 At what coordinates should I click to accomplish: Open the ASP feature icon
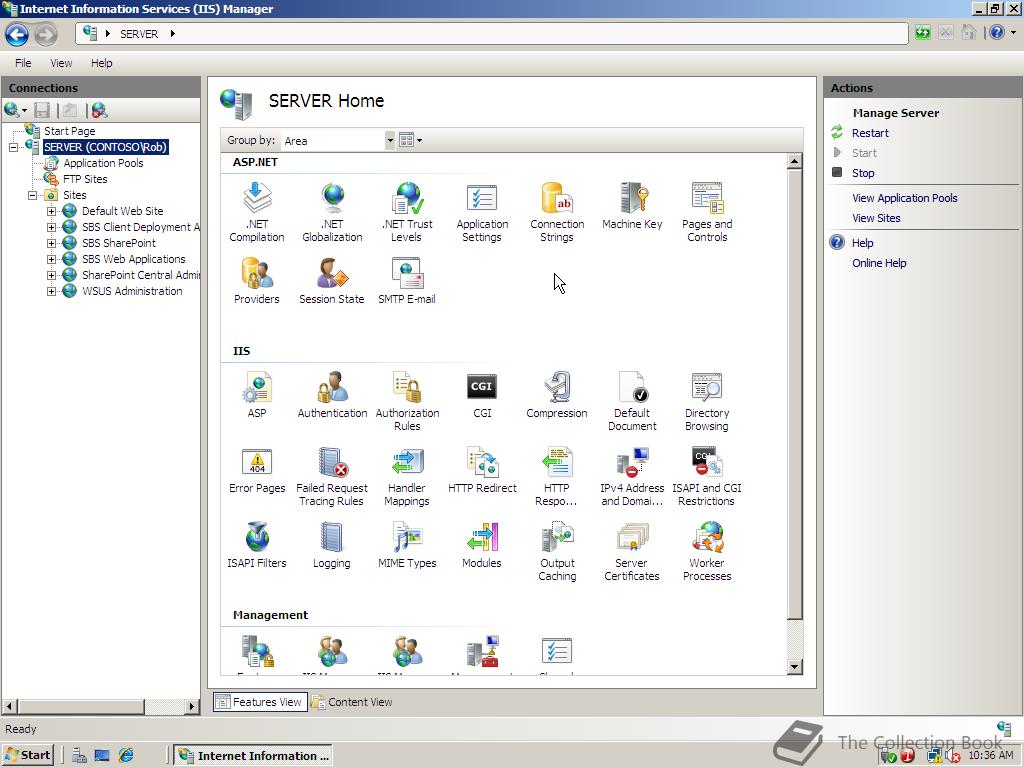(x=257, y=395)
